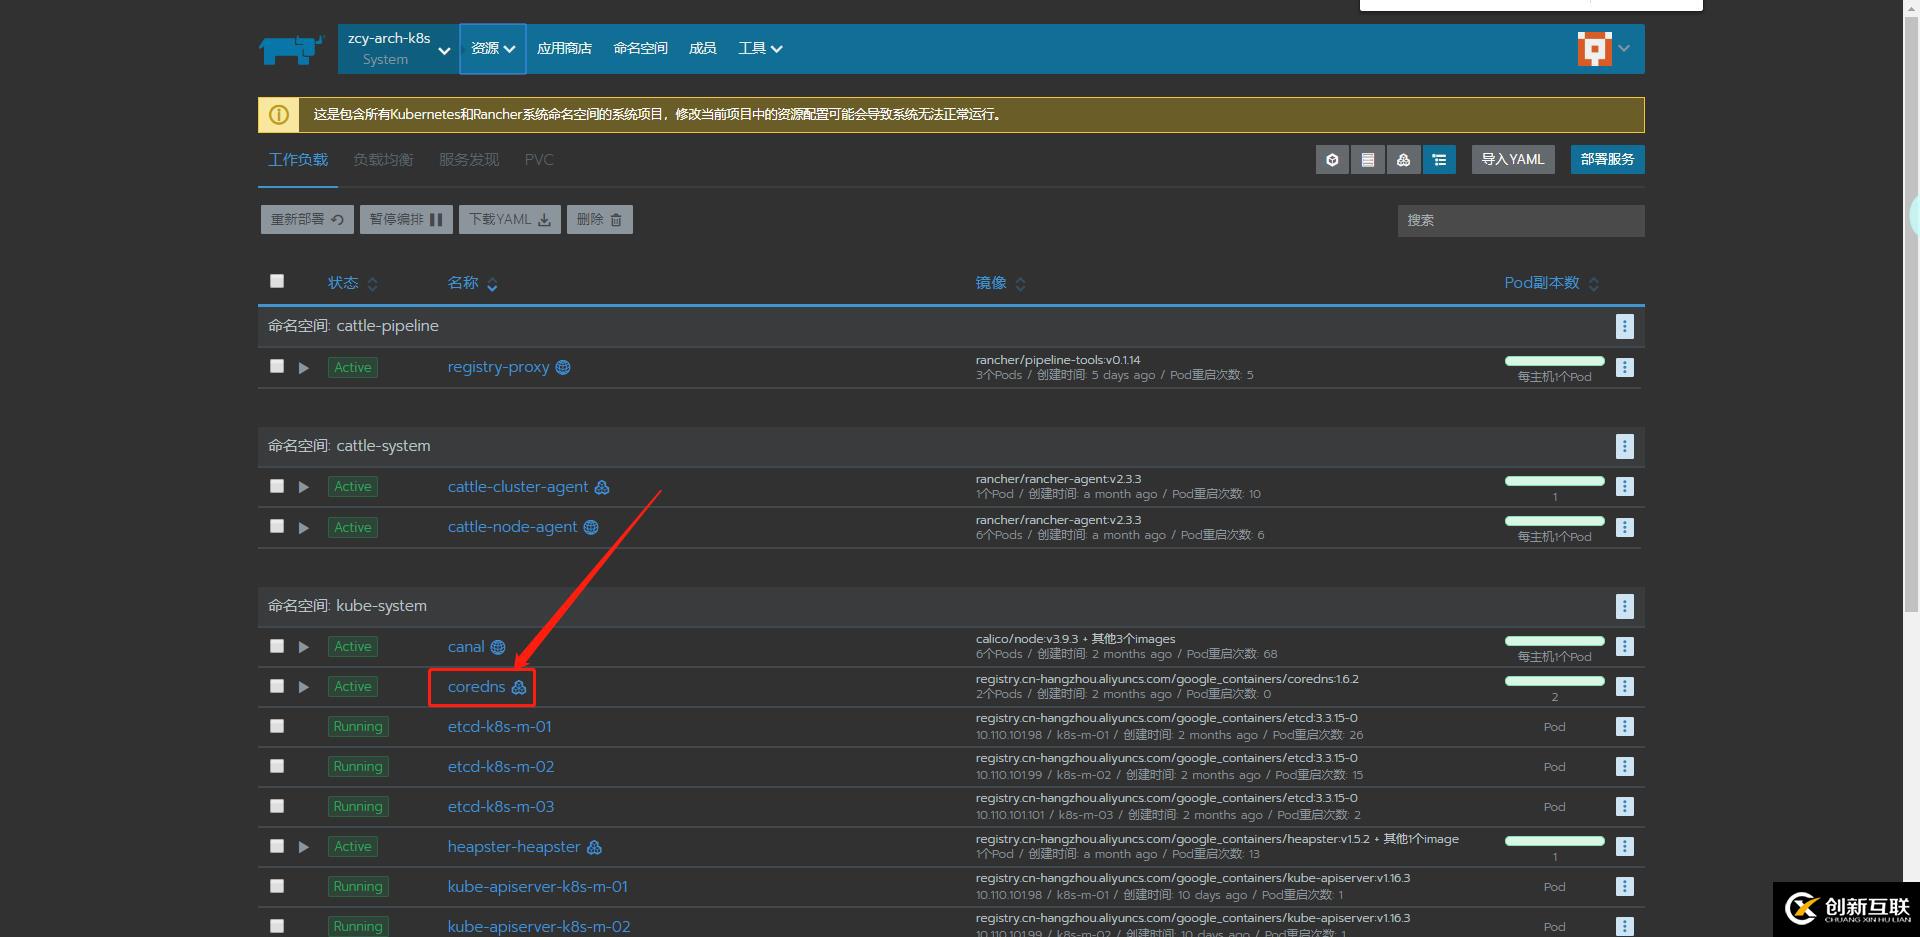Viewport: 1920px width, 937px height.
Task: Focus the 搜索 search field
Action: click(1521, 221)
